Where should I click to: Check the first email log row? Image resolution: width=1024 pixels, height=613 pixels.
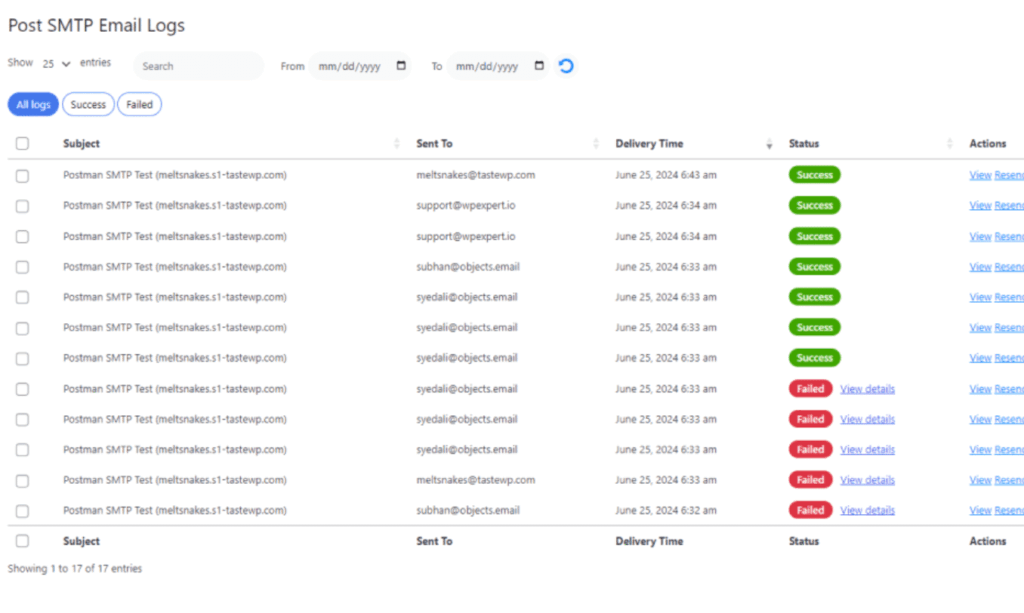click(22, 174)
